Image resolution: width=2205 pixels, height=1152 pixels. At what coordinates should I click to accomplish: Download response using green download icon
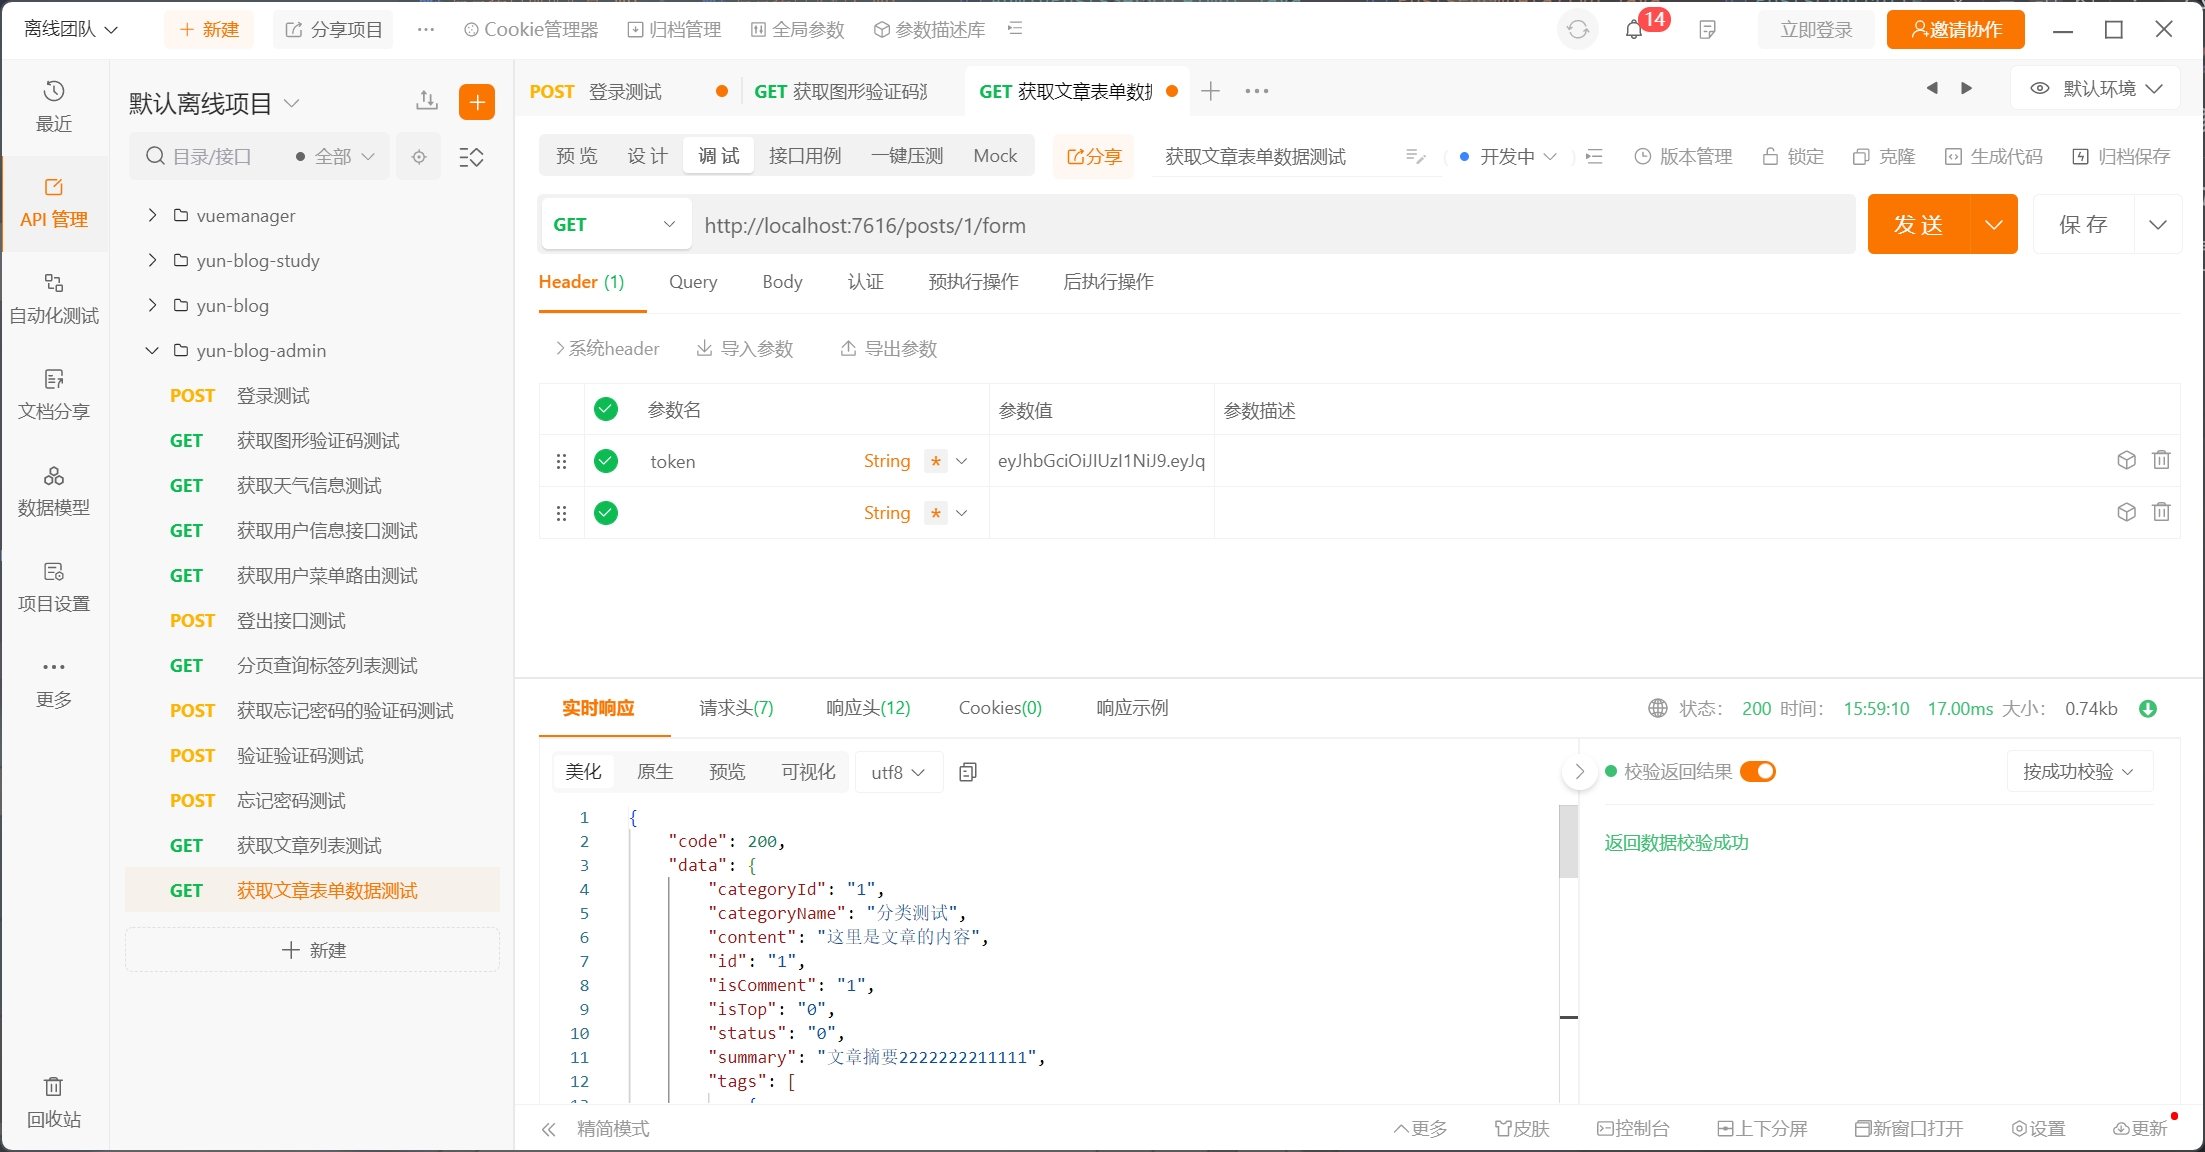pos(2148,709)
